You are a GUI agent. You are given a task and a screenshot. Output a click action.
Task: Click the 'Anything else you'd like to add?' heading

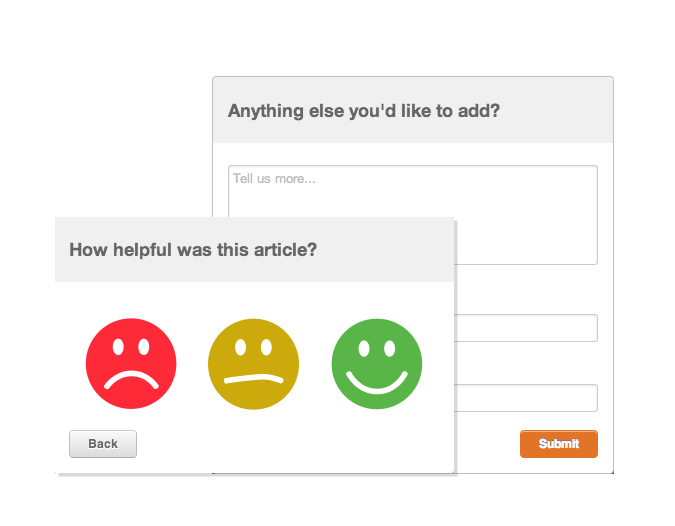pos(364,111)
